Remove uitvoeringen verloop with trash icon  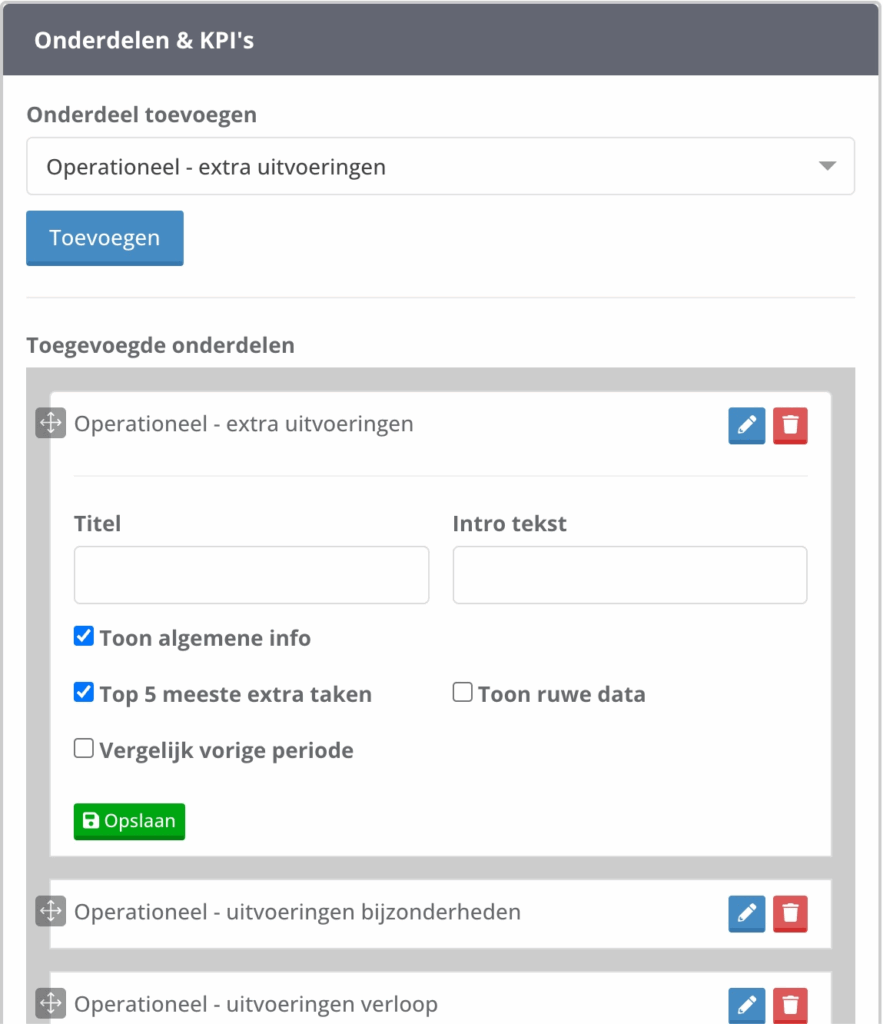[x=790, y=1004]
